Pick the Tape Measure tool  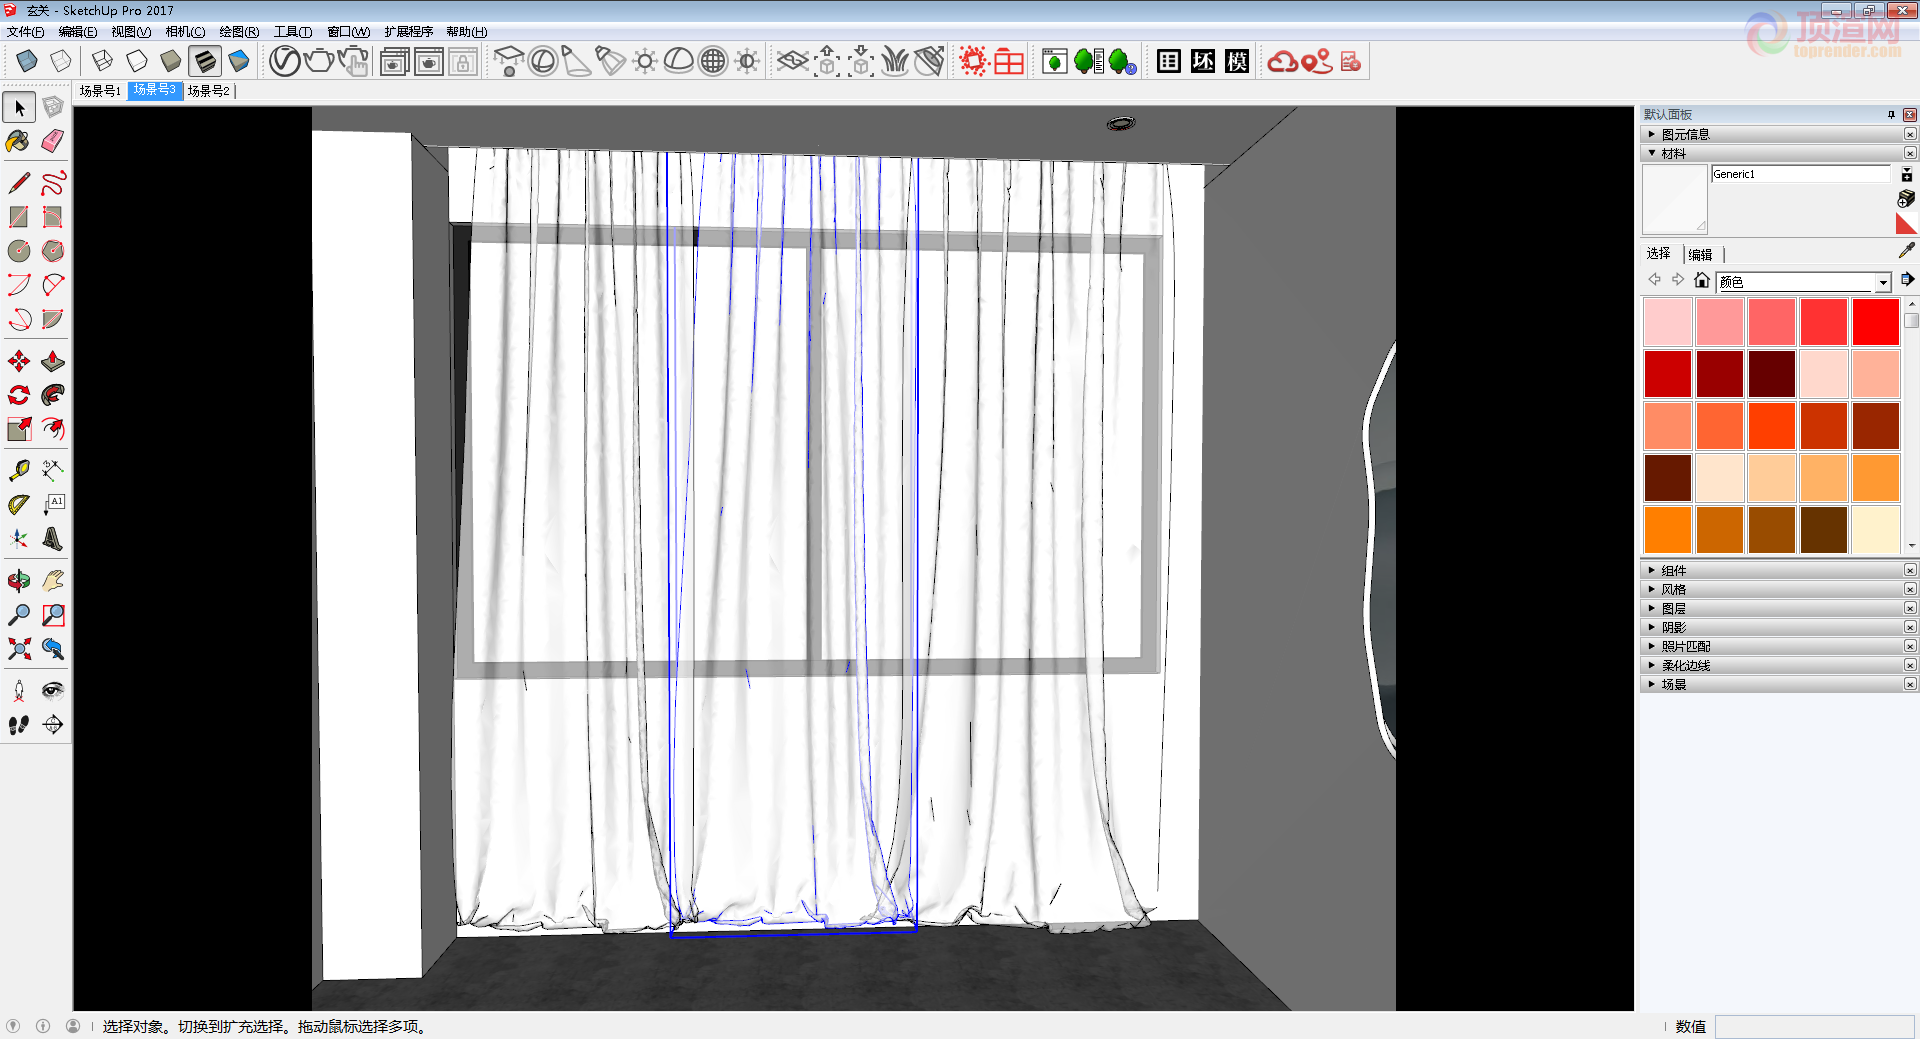(19, 471)
